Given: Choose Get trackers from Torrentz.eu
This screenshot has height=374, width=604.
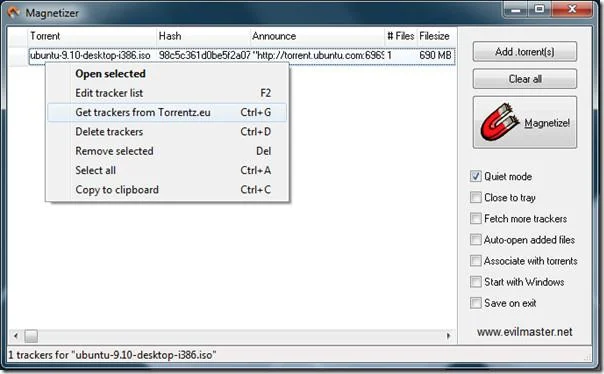Looking at the screenshot, I should [x=167, y=112].
